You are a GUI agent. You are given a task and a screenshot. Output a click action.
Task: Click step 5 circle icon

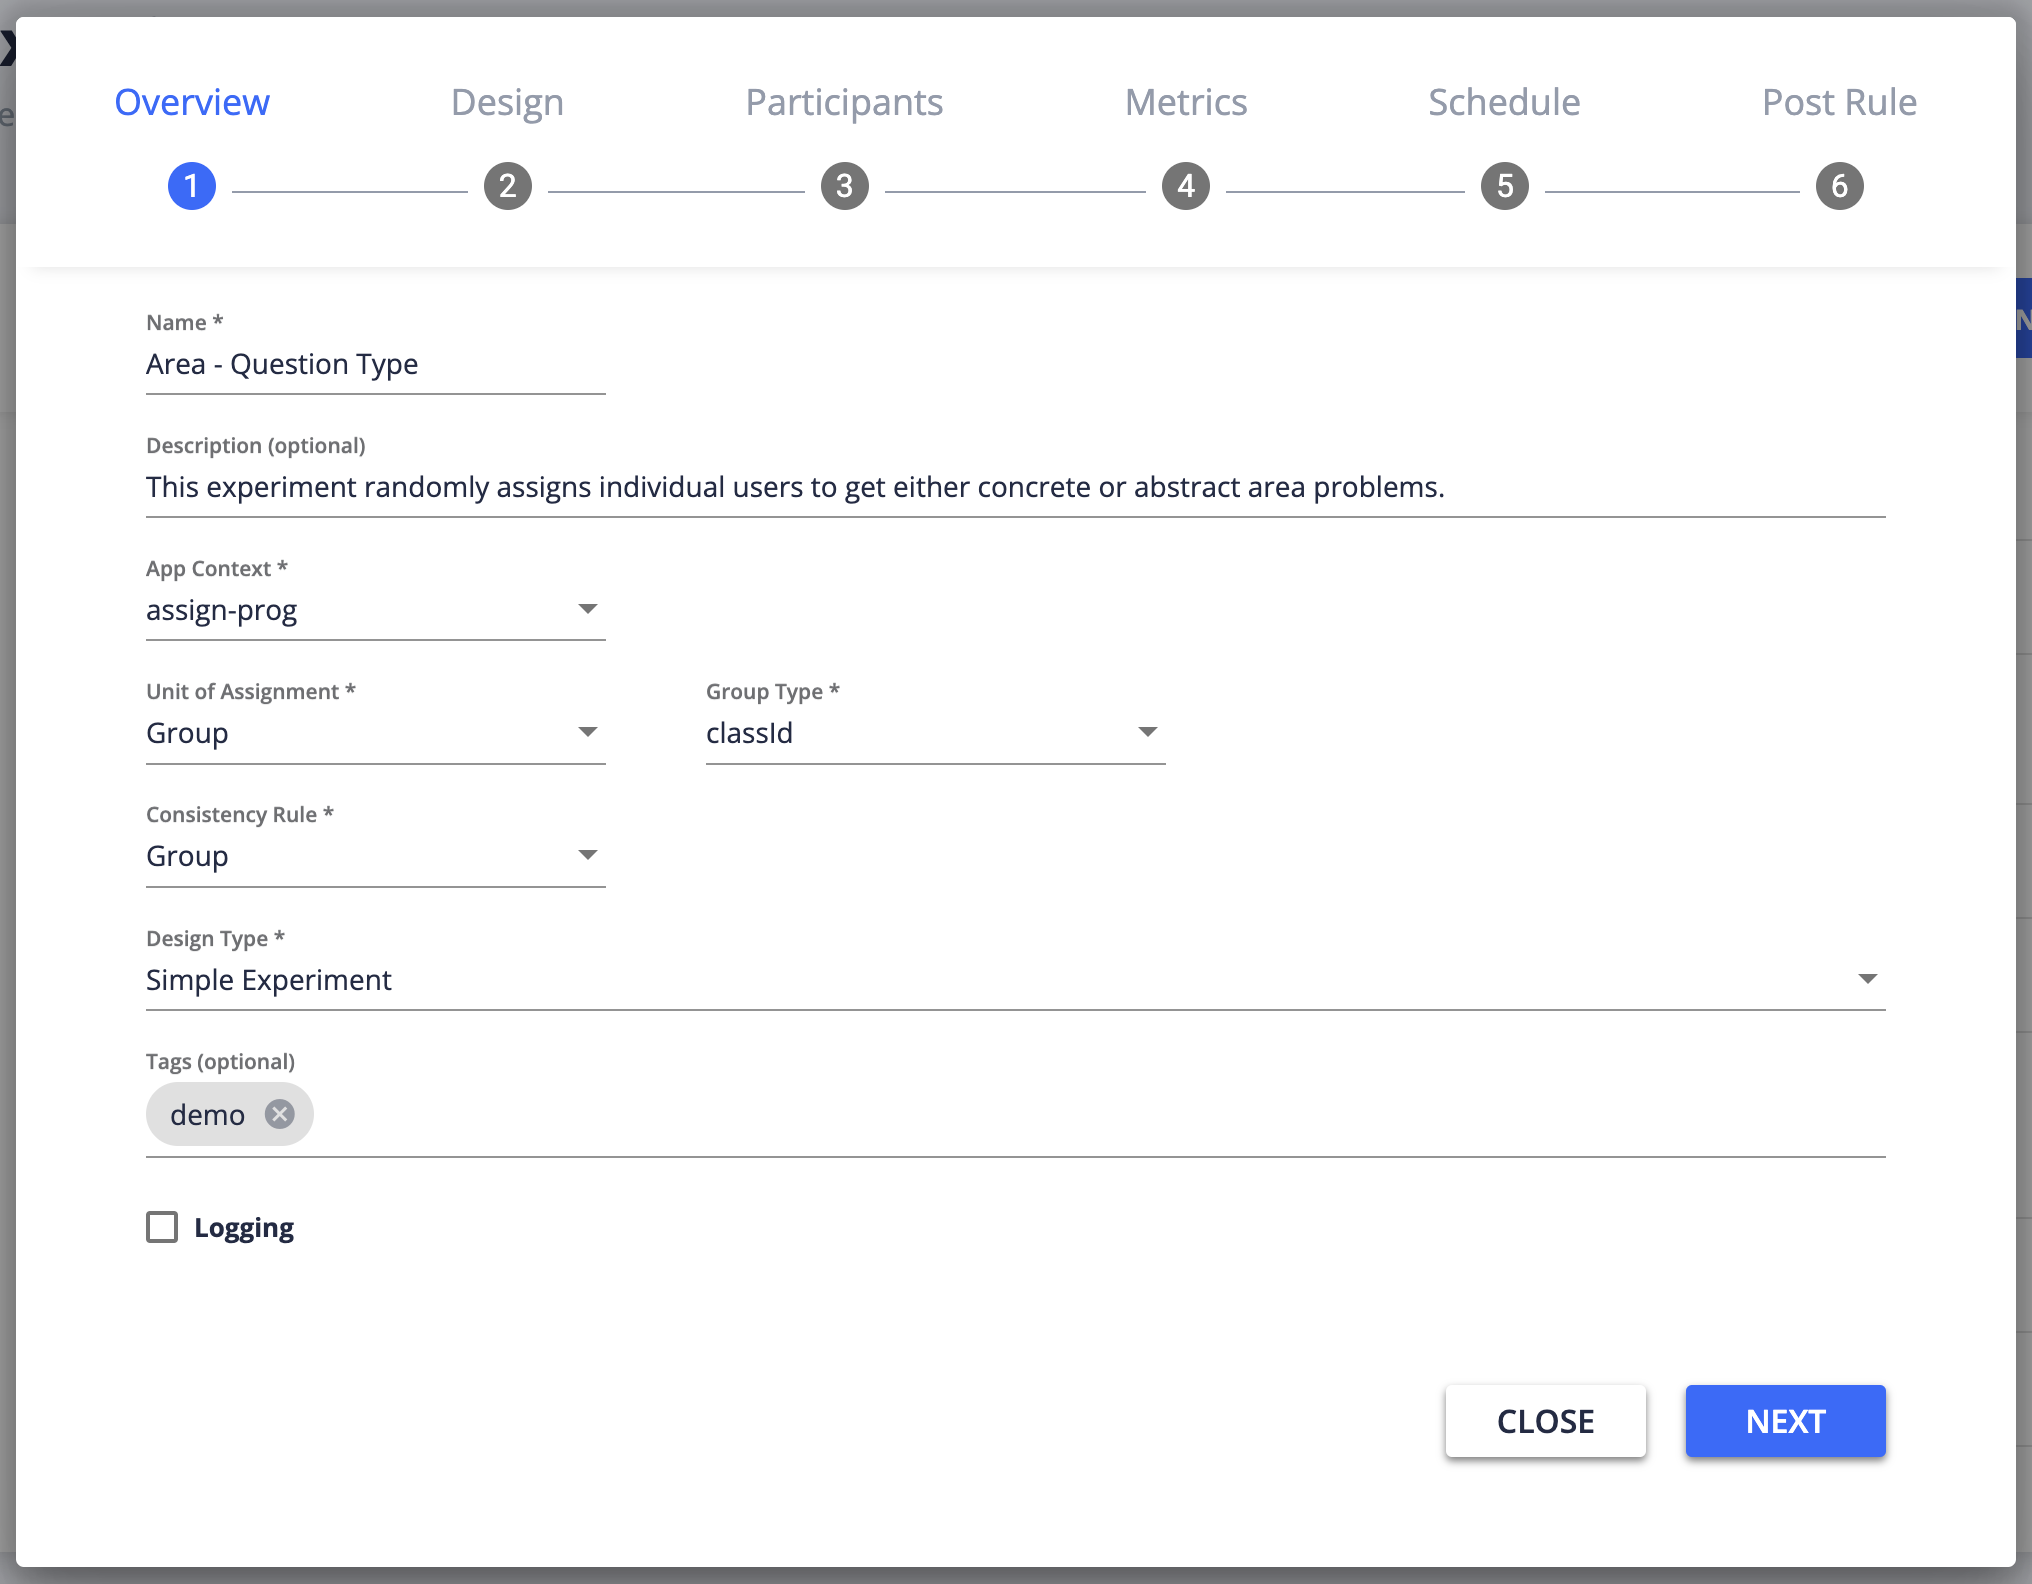[1504, 186]
